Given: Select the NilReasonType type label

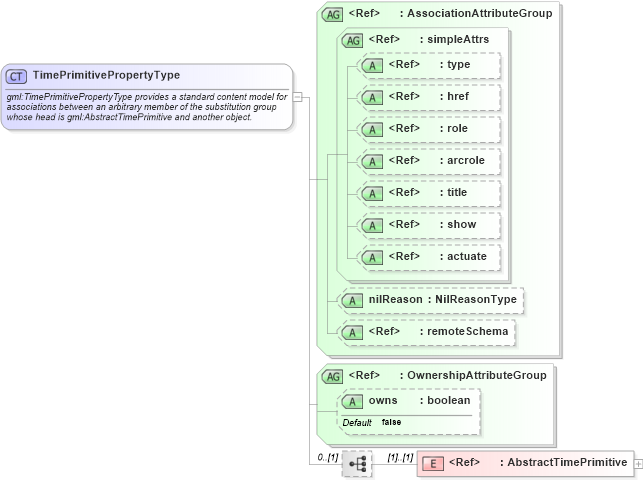Looking at the screenshot, I should point(476,299).
